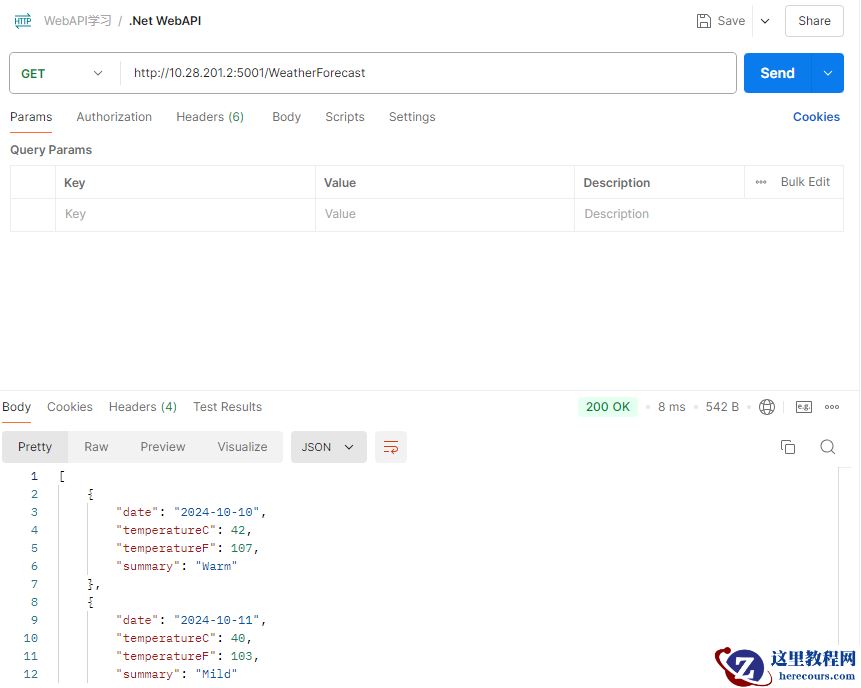861x688 pixels.
Task: Click the "Warm" summary value
Action: [216, 566]
